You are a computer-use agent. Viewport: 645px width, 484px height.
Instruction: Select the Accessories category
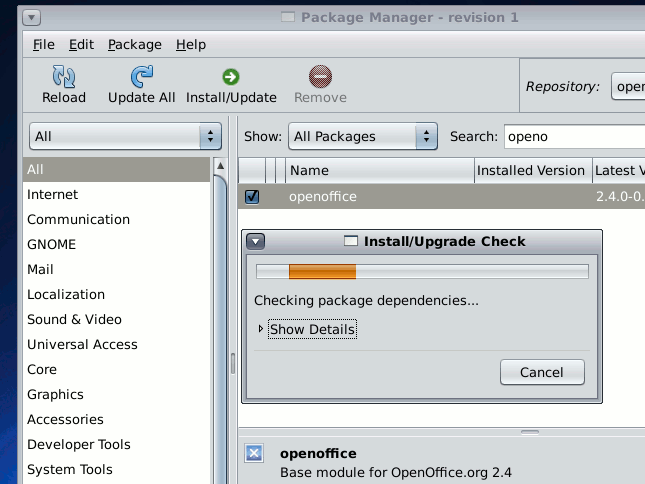(x=116, y=419)
